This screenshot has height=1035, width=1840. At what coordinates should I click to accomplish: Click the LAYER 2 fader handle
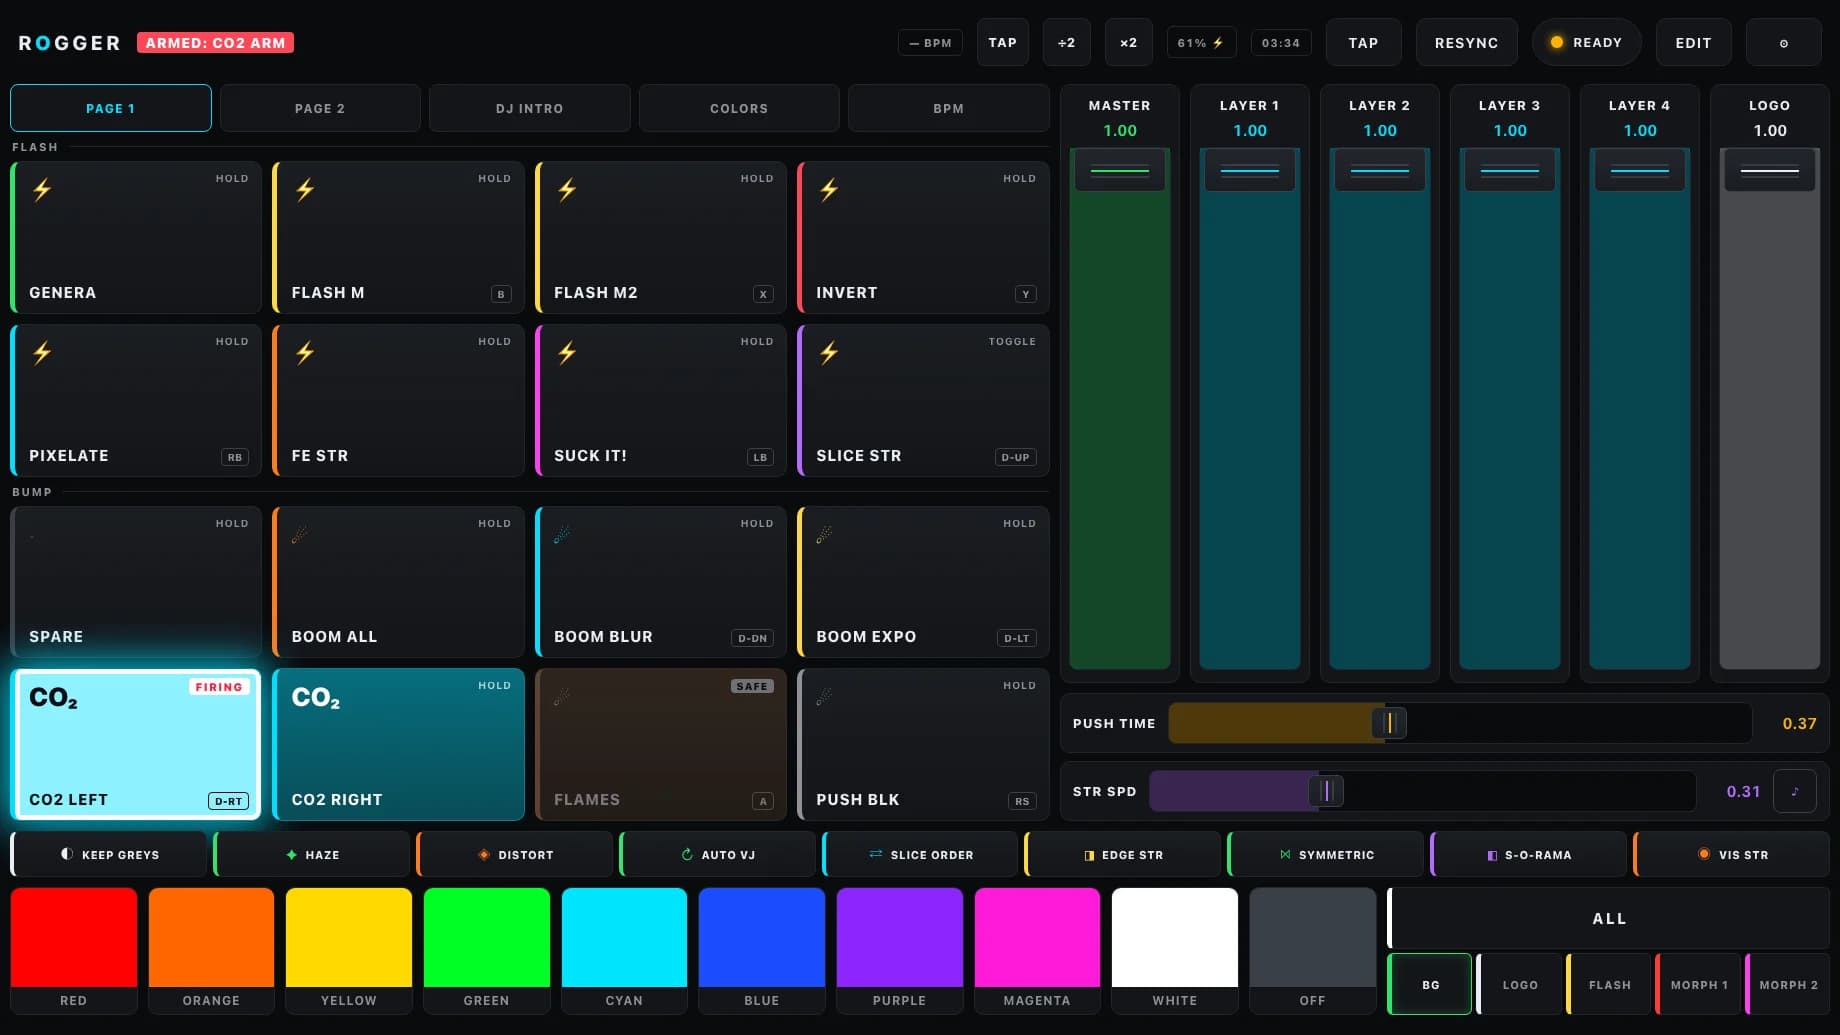click(1380, 170)
